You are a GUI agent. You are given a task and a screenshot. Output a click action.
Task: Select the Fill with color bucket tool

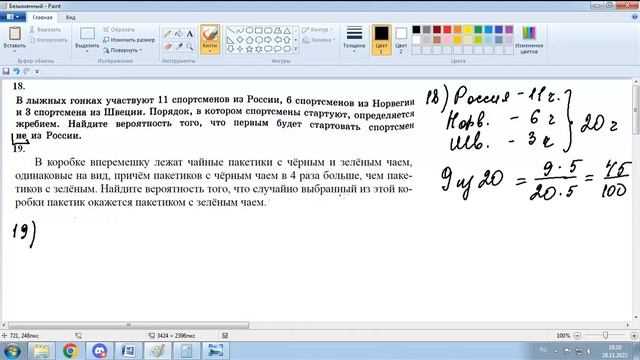[x=178, y=34]
